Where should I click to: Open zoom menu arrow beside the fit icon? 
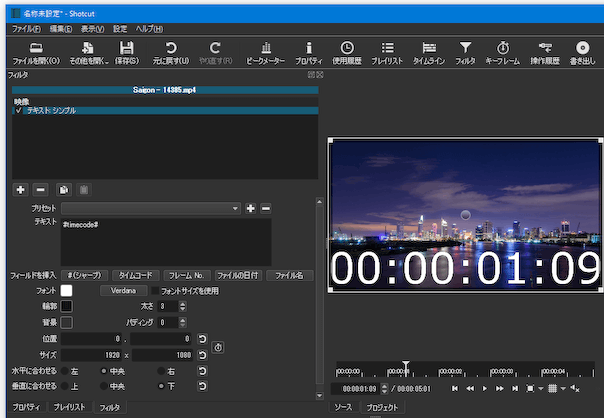[541, 389]
